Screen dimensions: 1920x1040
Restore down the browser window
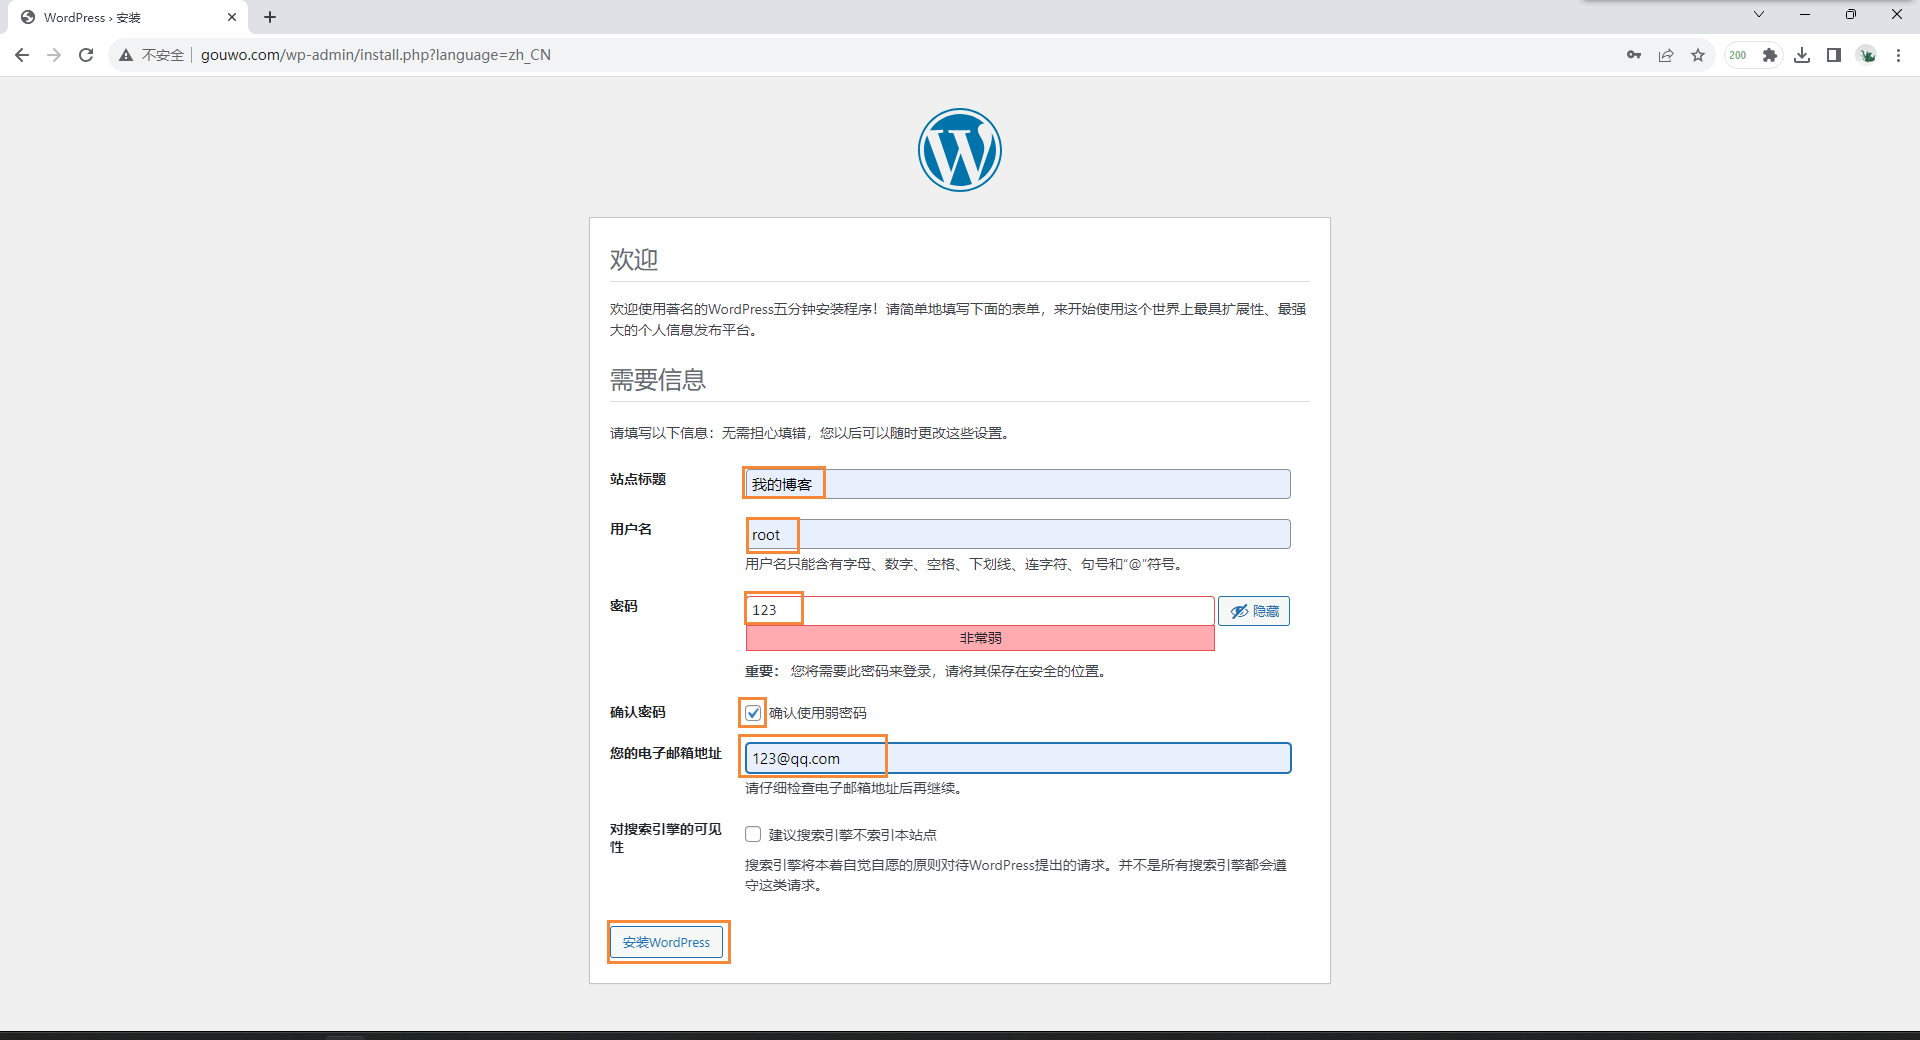tap(1851, 14)
